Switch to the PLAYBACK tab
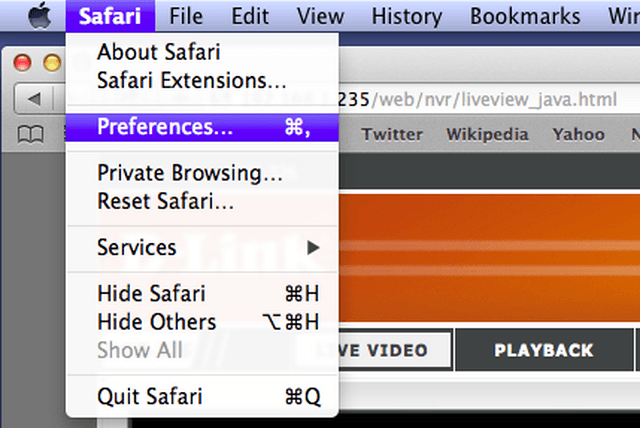The image size is (640, 428). [544, 350]
